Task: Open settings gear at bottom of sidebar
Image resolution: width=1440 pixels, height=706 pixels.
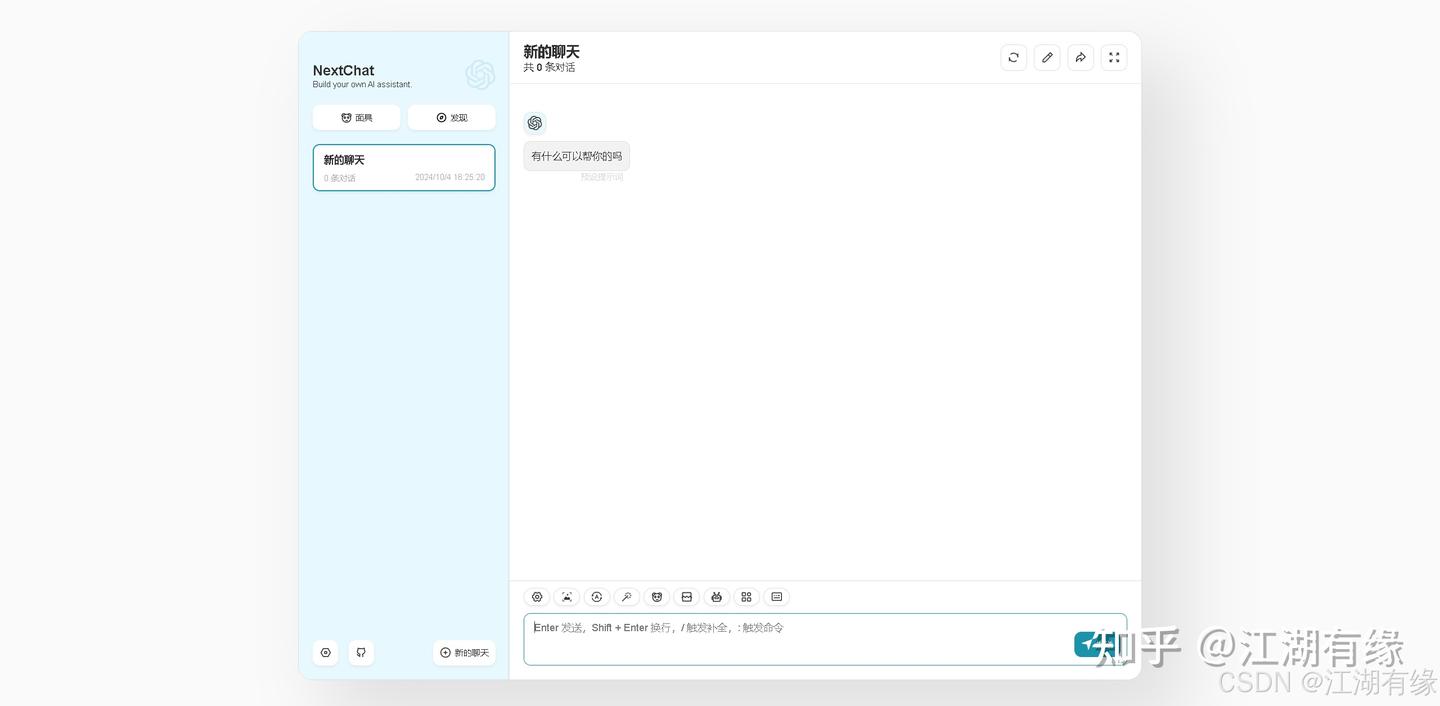Action: pos(325,652)
